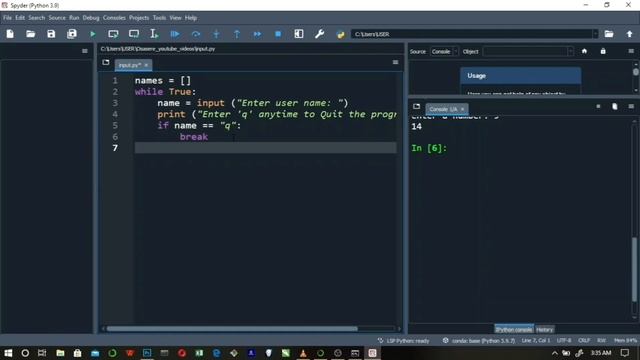Open a file via the folder icon
The height and width of the screenshot is (360, 640).
coord(31,34)
